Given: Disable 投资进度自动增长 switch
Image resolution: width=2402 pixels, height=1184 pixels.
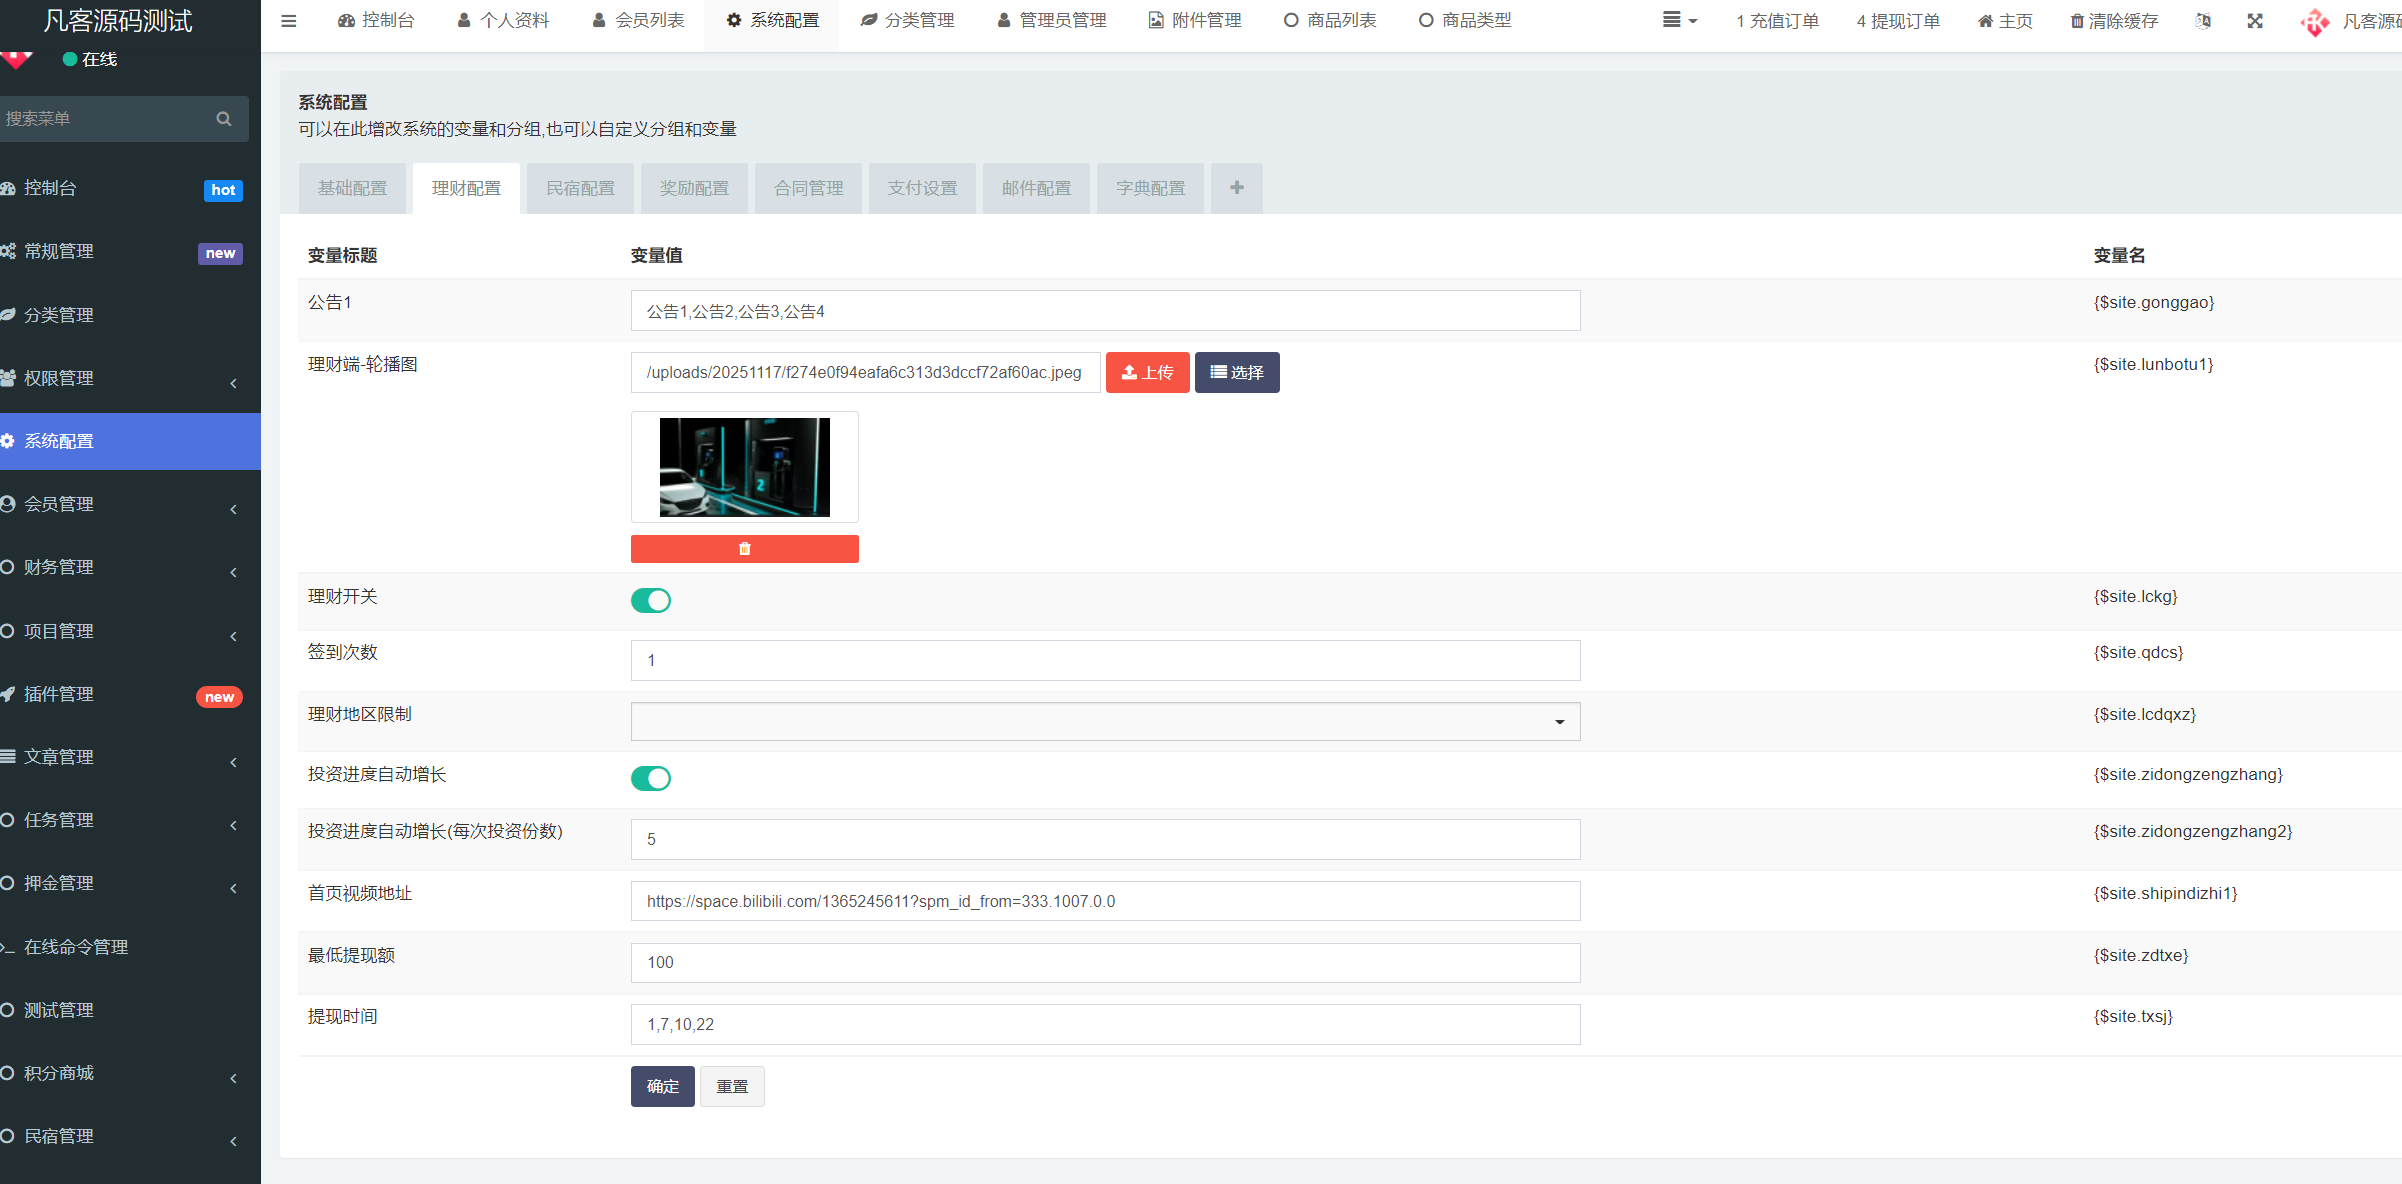Looking at the screenshot, I should tap(651, 778).
